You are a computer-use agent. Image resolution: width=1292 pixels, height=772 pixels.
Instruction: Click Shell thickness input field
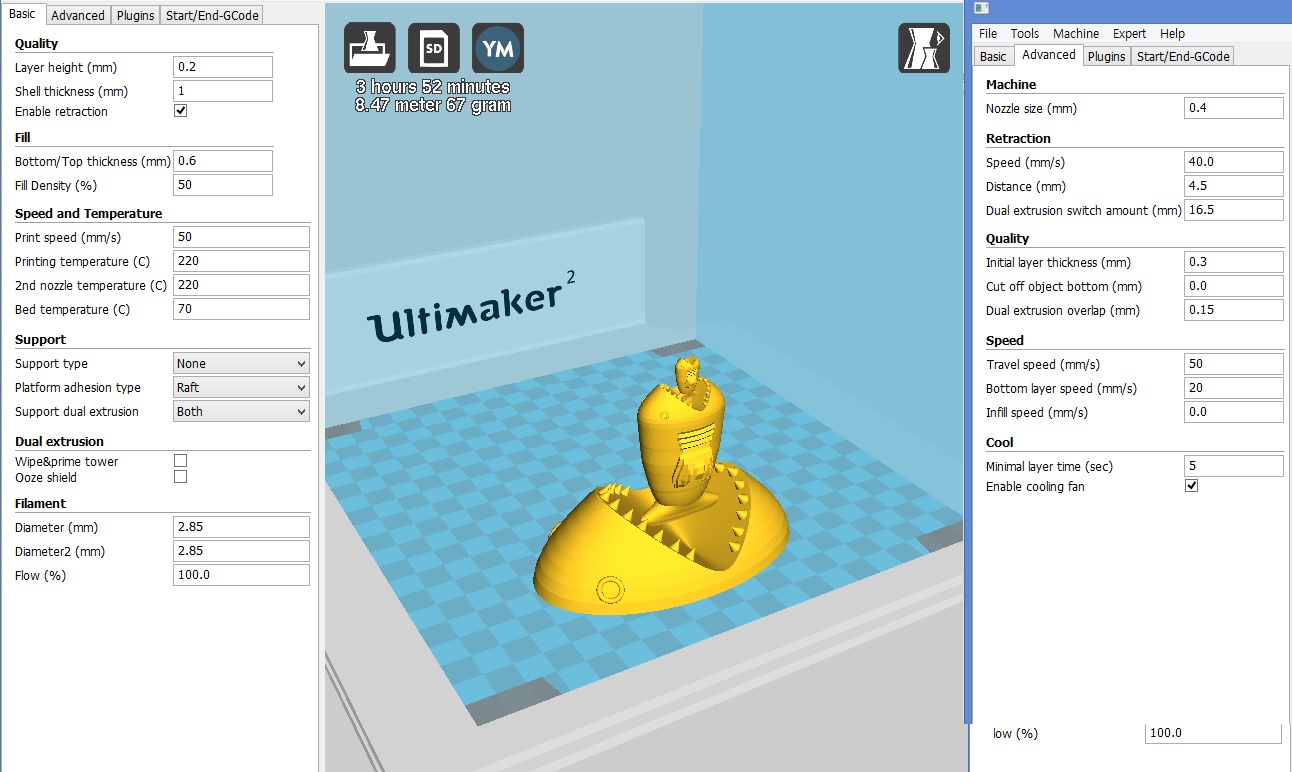pyautogui.click(x=222, y=91)
